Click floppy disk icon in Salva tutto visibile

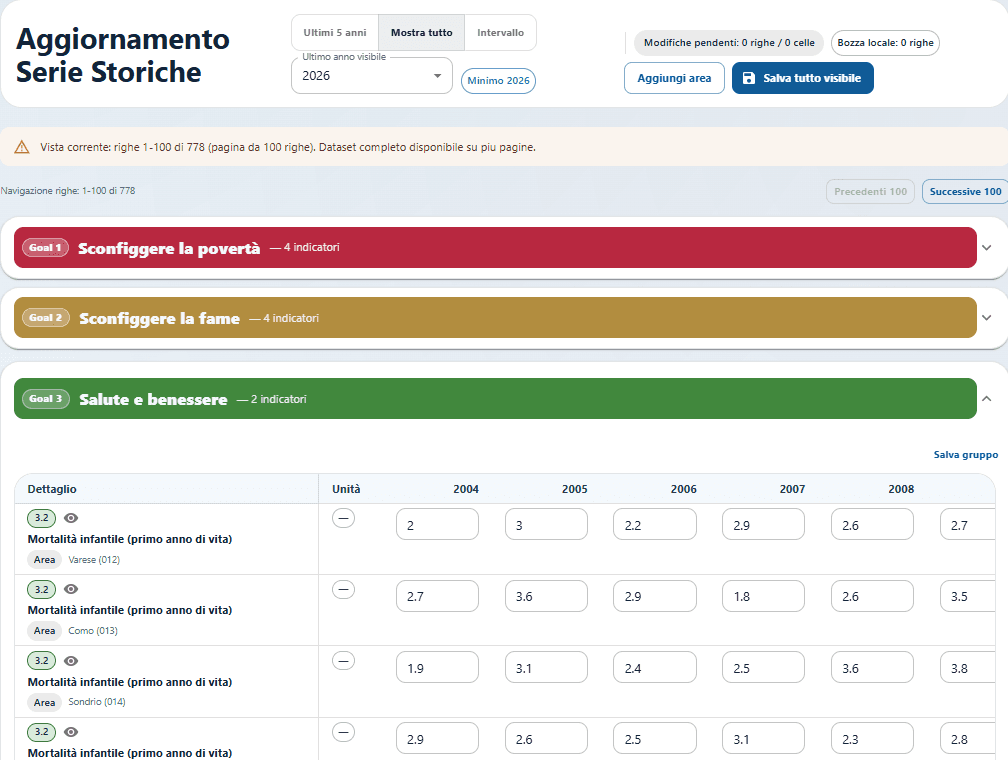749,78
